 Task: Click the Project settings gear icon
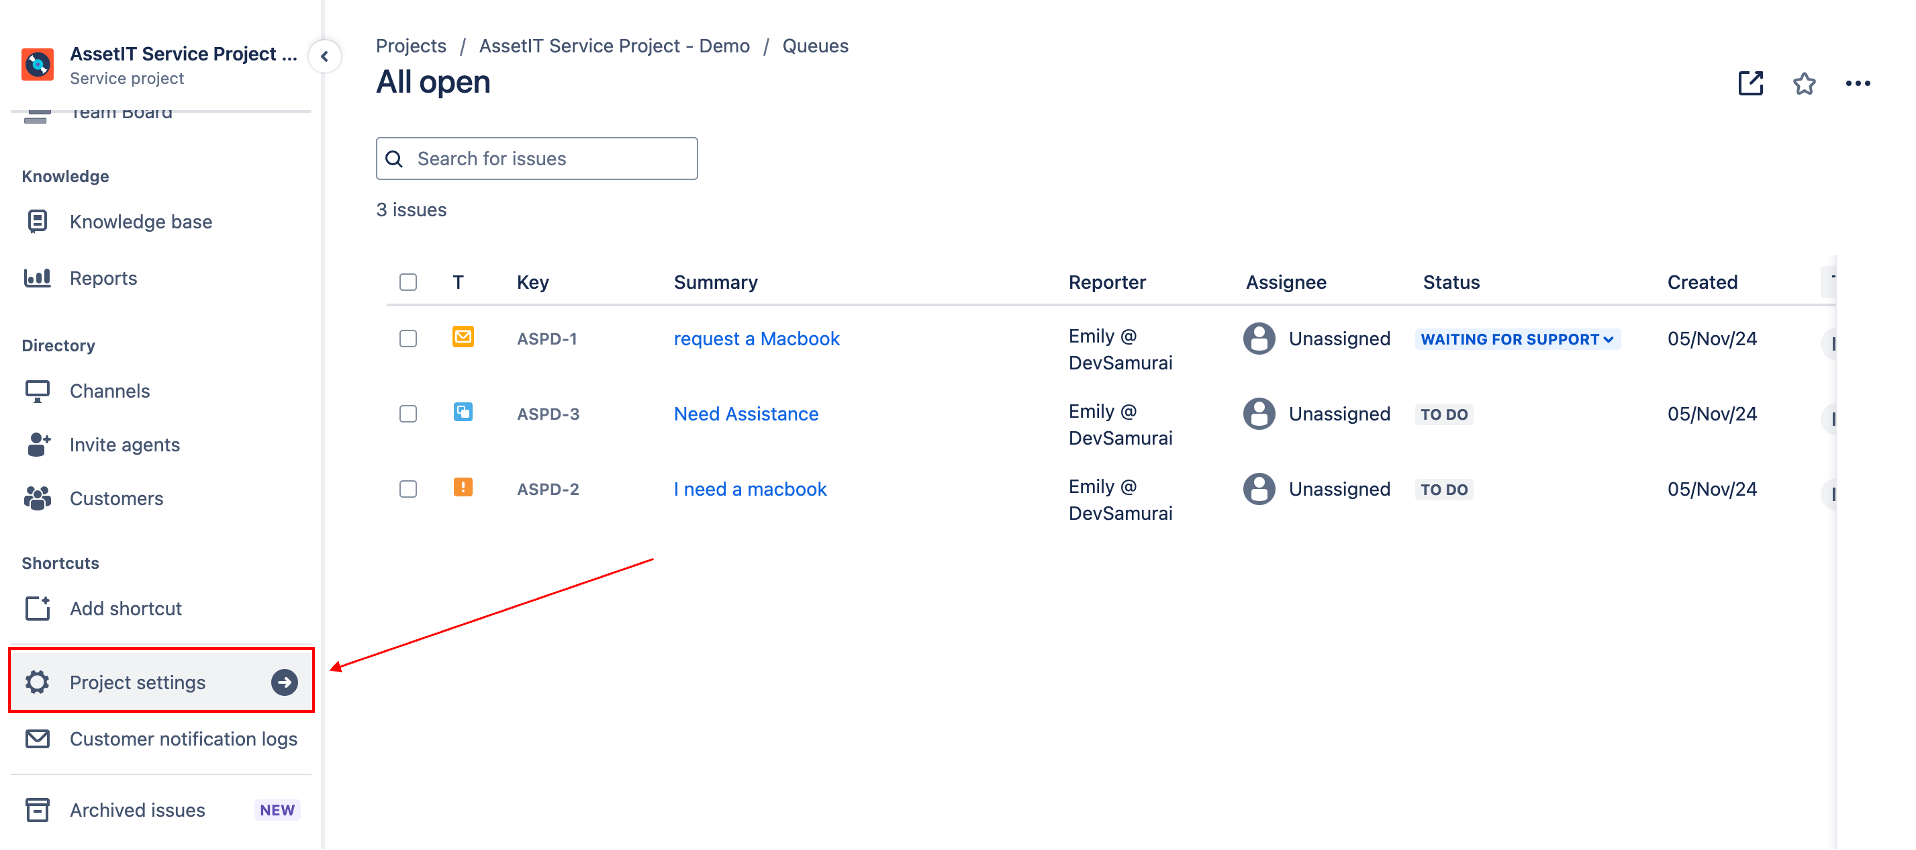pyautogui.click(x=38, y=682)
